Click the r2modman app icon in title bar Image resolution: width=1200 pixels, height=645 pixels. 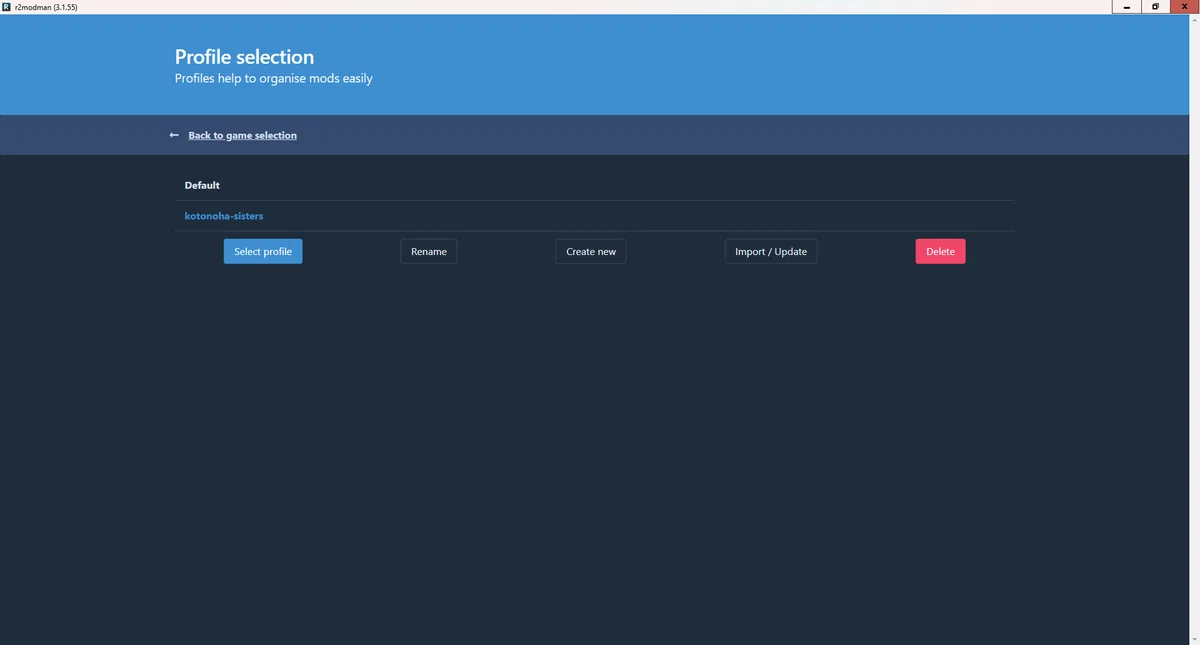click(7, 7)
